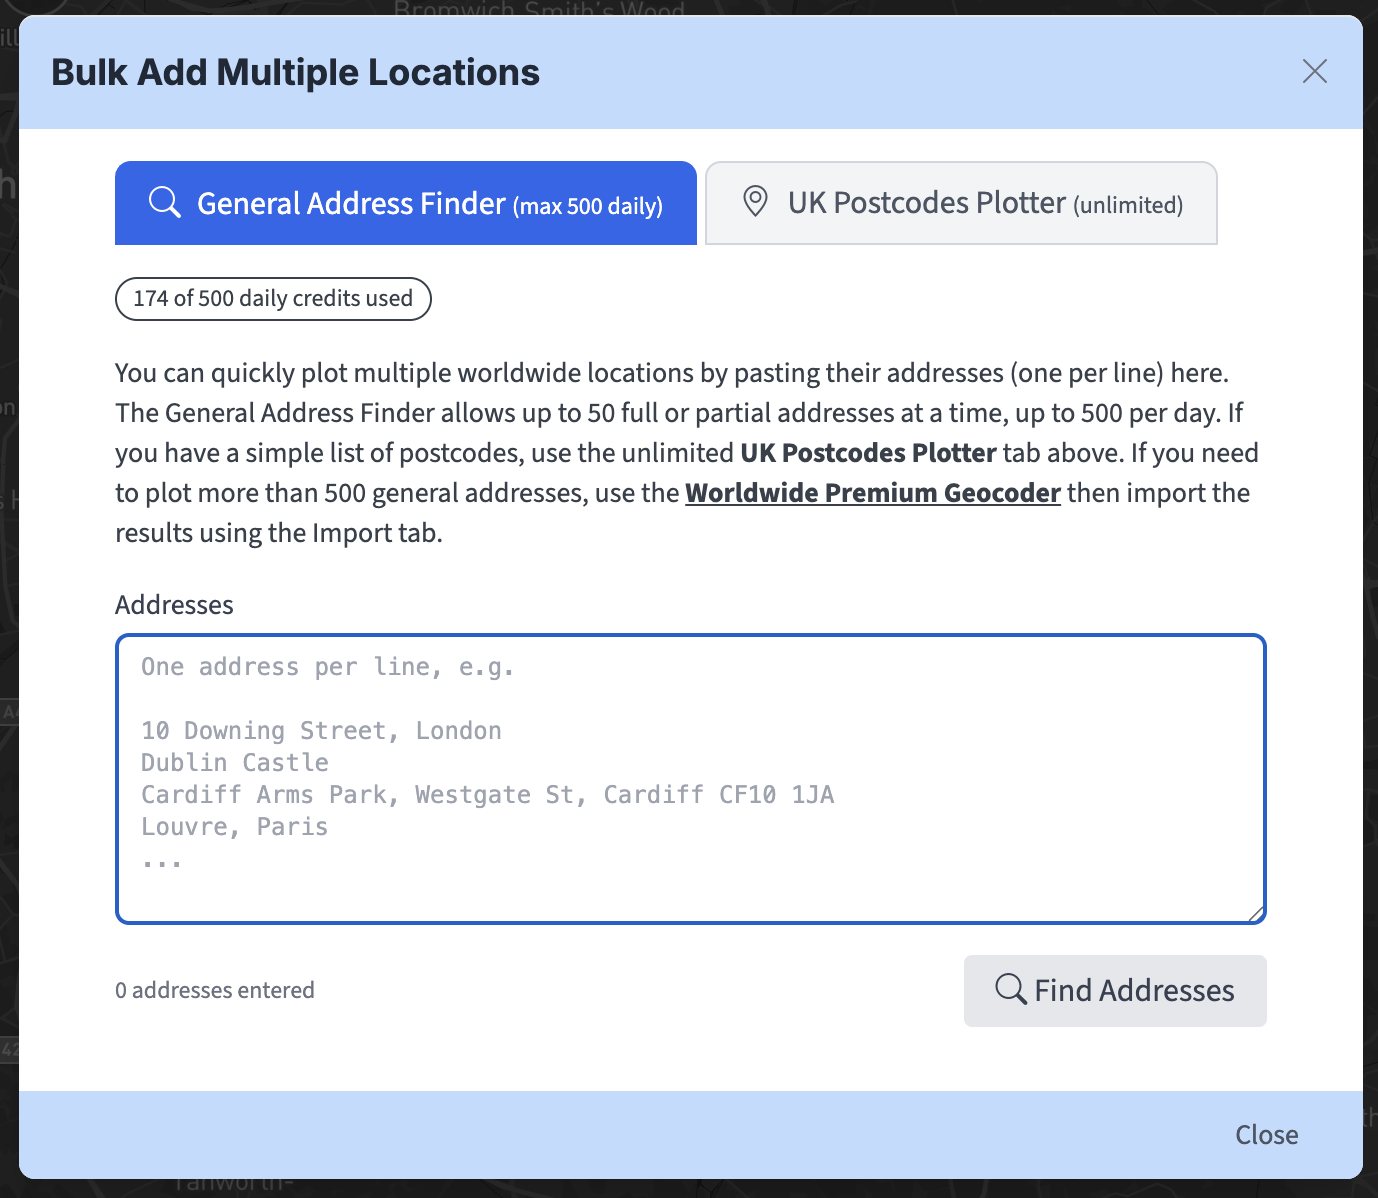The image size is (1378, 1198).
Task: Click the 174 of 500 daily credits badge
Action: pos(273,299)
